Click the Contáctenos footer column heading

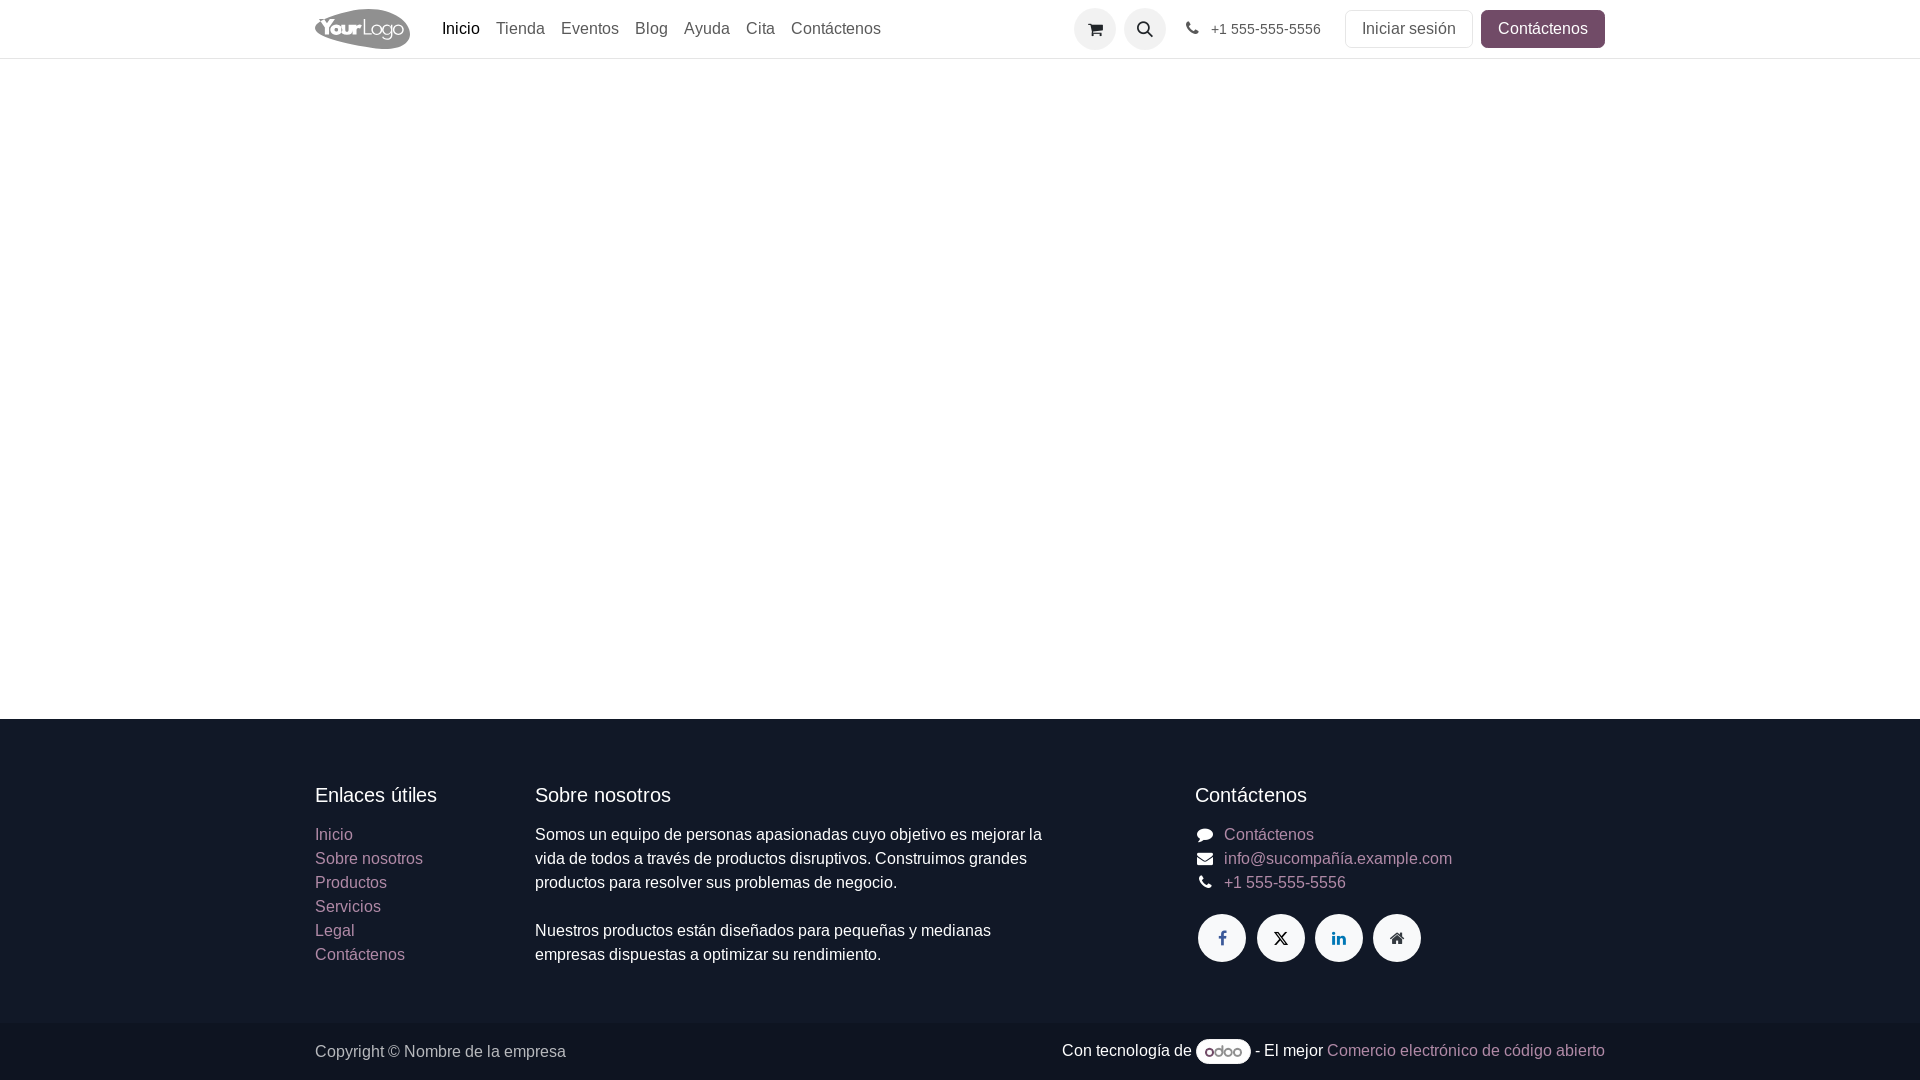1251,795
